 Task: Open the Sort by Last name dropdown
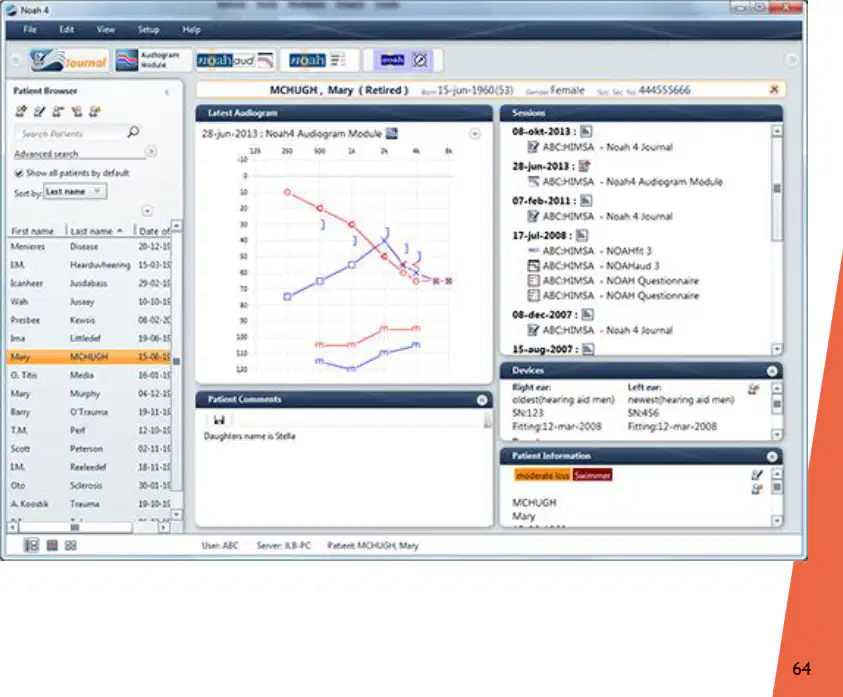tap(75, 191)
